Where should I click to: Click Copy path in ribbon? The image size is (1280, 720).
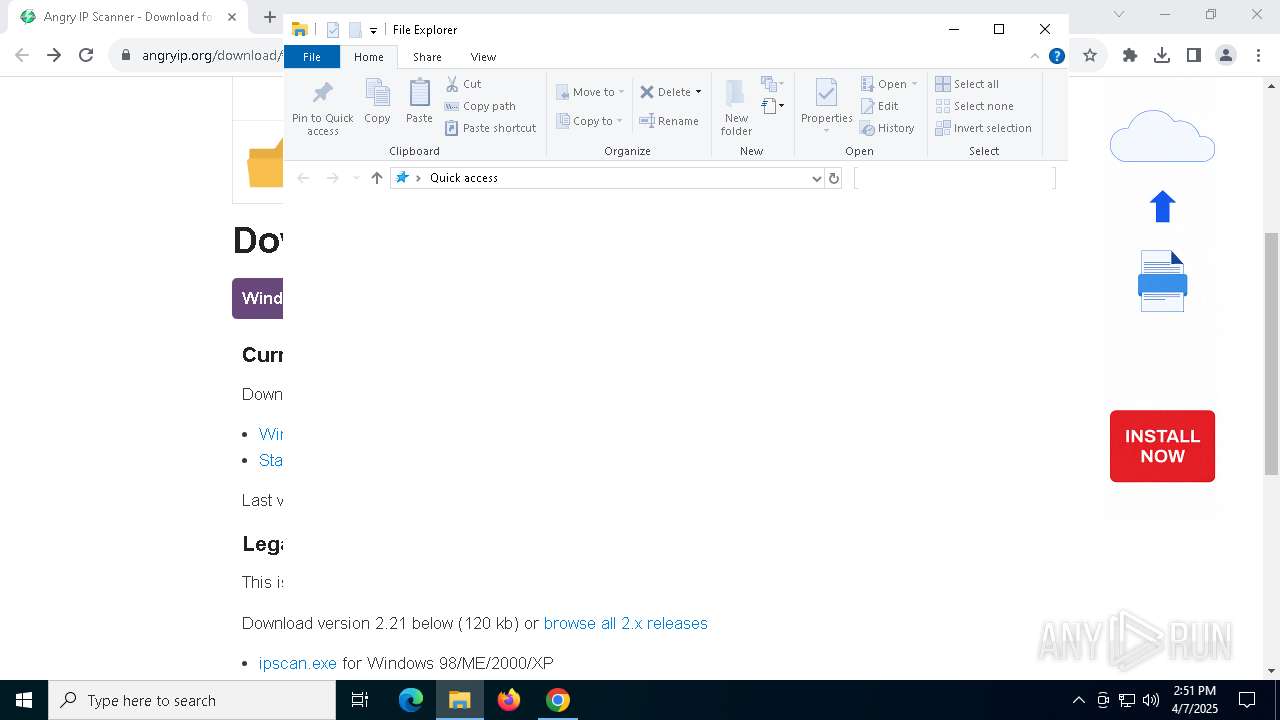click(x=480, y=106)
